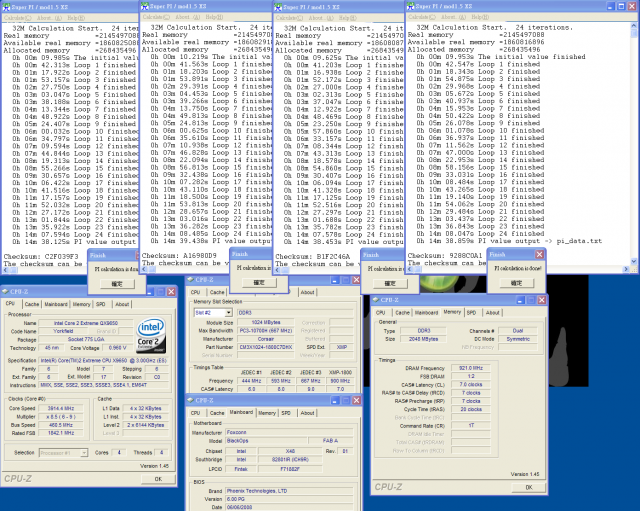Select CPU tab in CPU-Z DRAM Timings window

pyautogui.click(x=380, y=313)
